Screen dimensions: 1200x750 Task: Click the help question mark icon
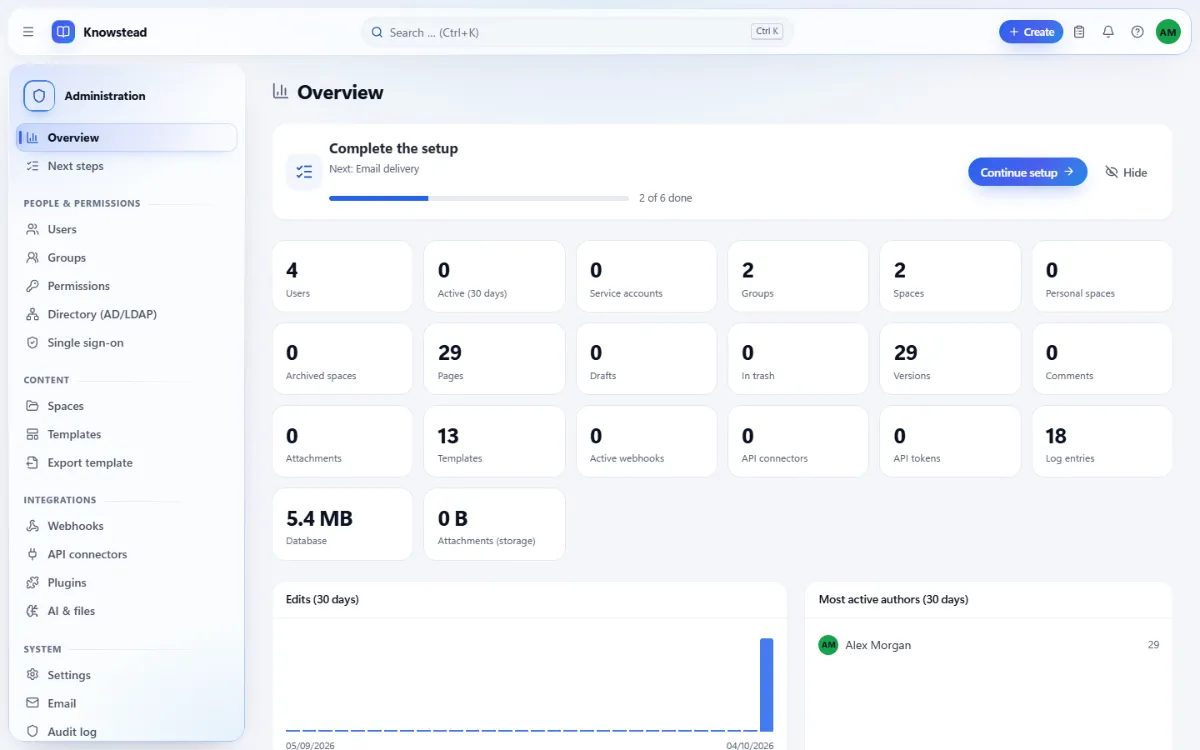pos(1137,32)
